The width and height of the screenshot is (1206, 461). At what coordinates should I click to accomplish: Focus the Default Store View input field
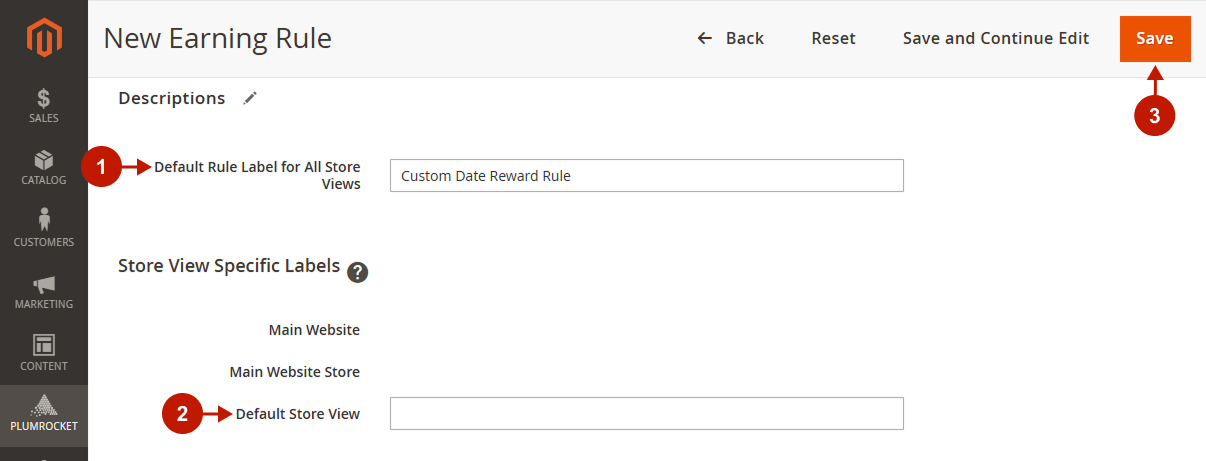pos(647,413)
